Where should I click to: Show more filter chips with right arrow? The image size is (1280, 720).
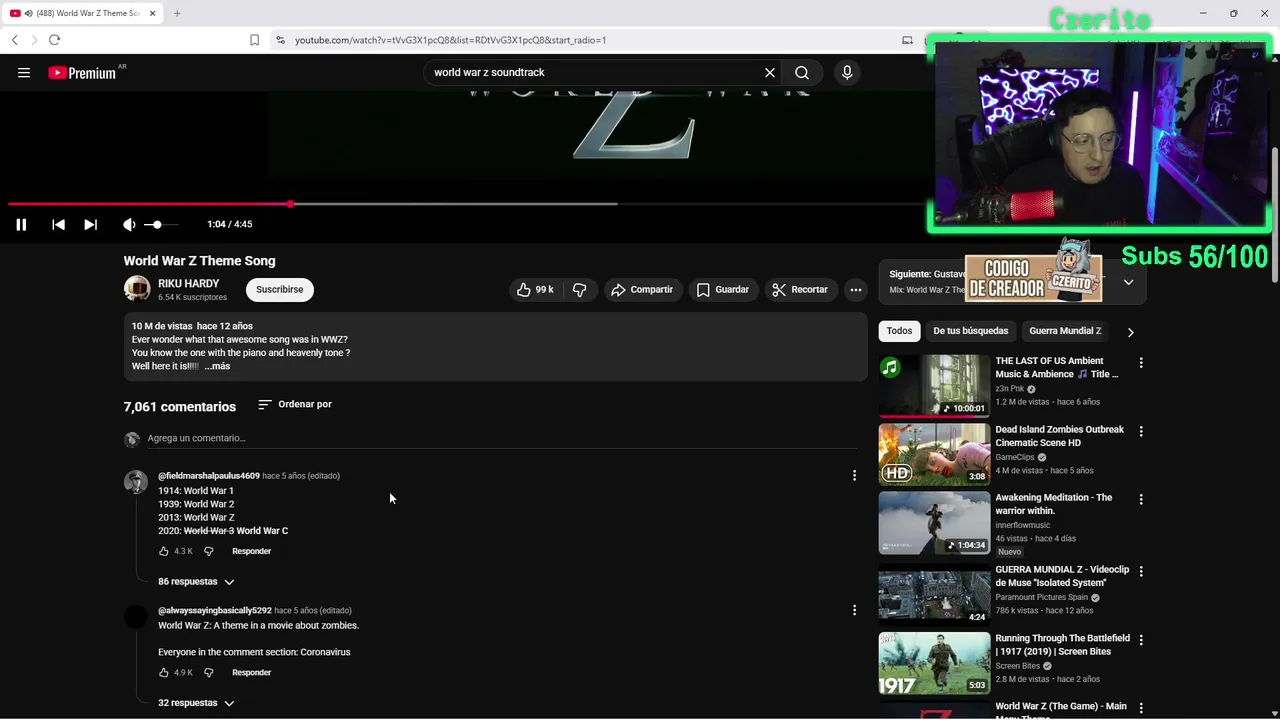click(x=1131, y=331)
